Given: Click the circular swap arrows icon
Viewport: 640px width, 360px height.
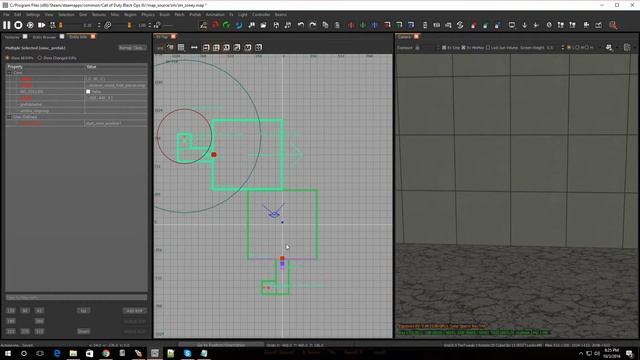Looking at the screenshot, I should pos(460,25).
